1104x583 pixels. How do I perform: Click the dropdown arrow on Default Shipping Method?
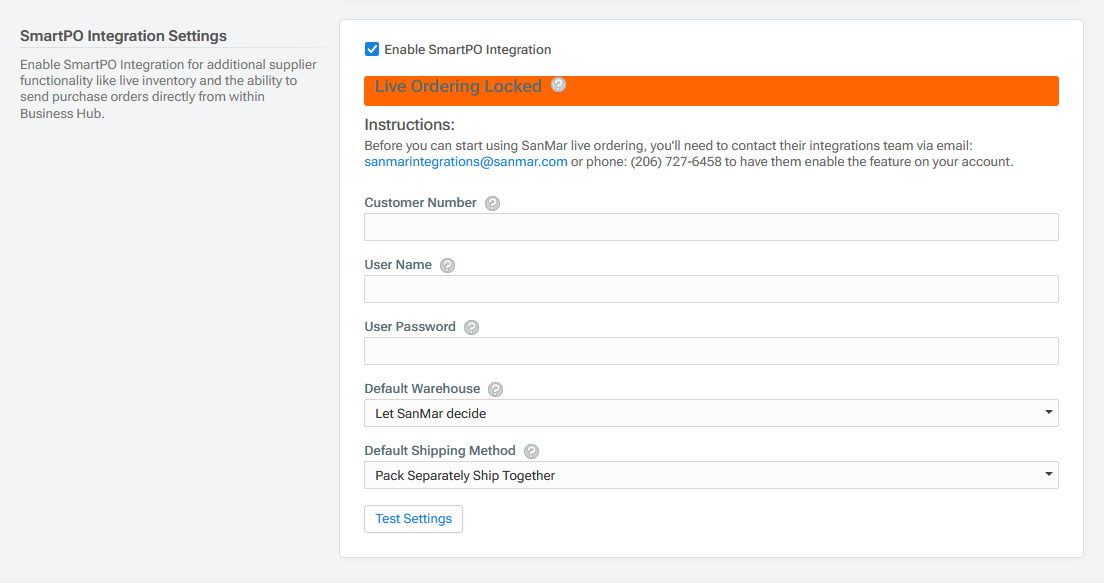pyautogui.click(x=1048, y=474)
